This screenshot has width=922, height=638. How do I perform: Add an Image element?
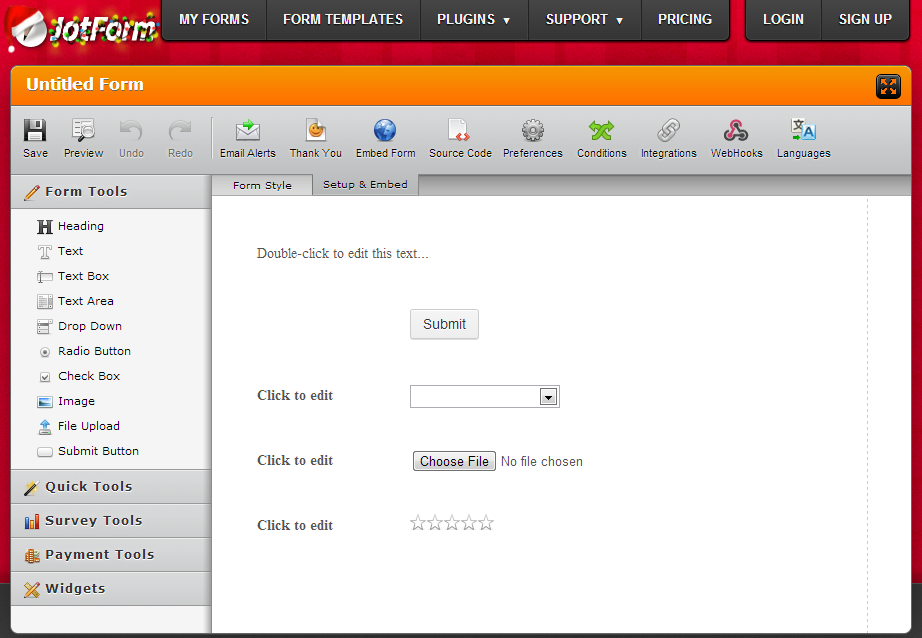pyautogui.click(x=66, y=402)
